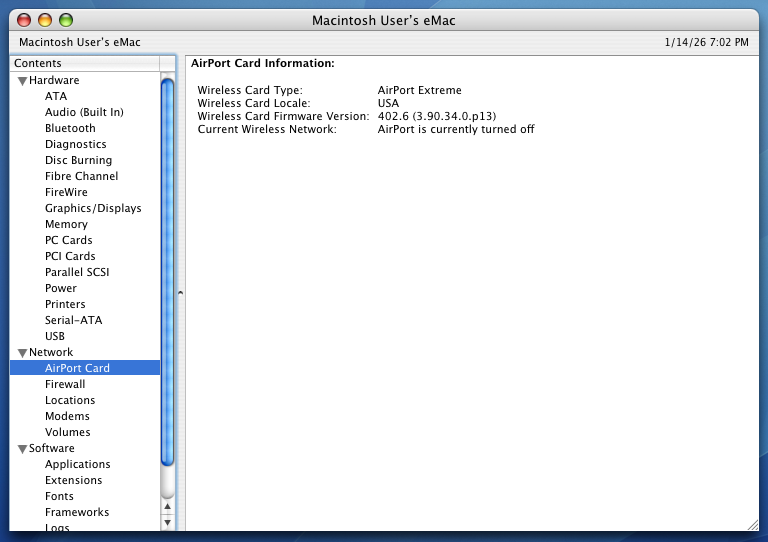Select Audio (Built In) entry
The image size is (768, 542).
(x=84, y=112)
